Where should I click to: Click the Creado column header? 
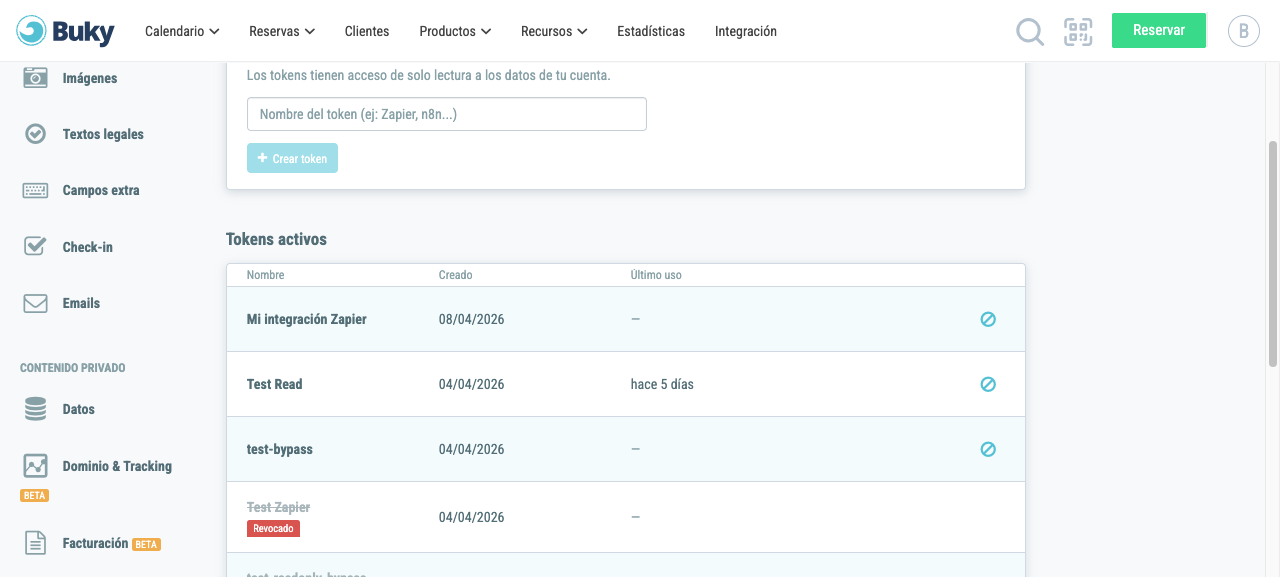pyautogui.click(x=456, y=275)
